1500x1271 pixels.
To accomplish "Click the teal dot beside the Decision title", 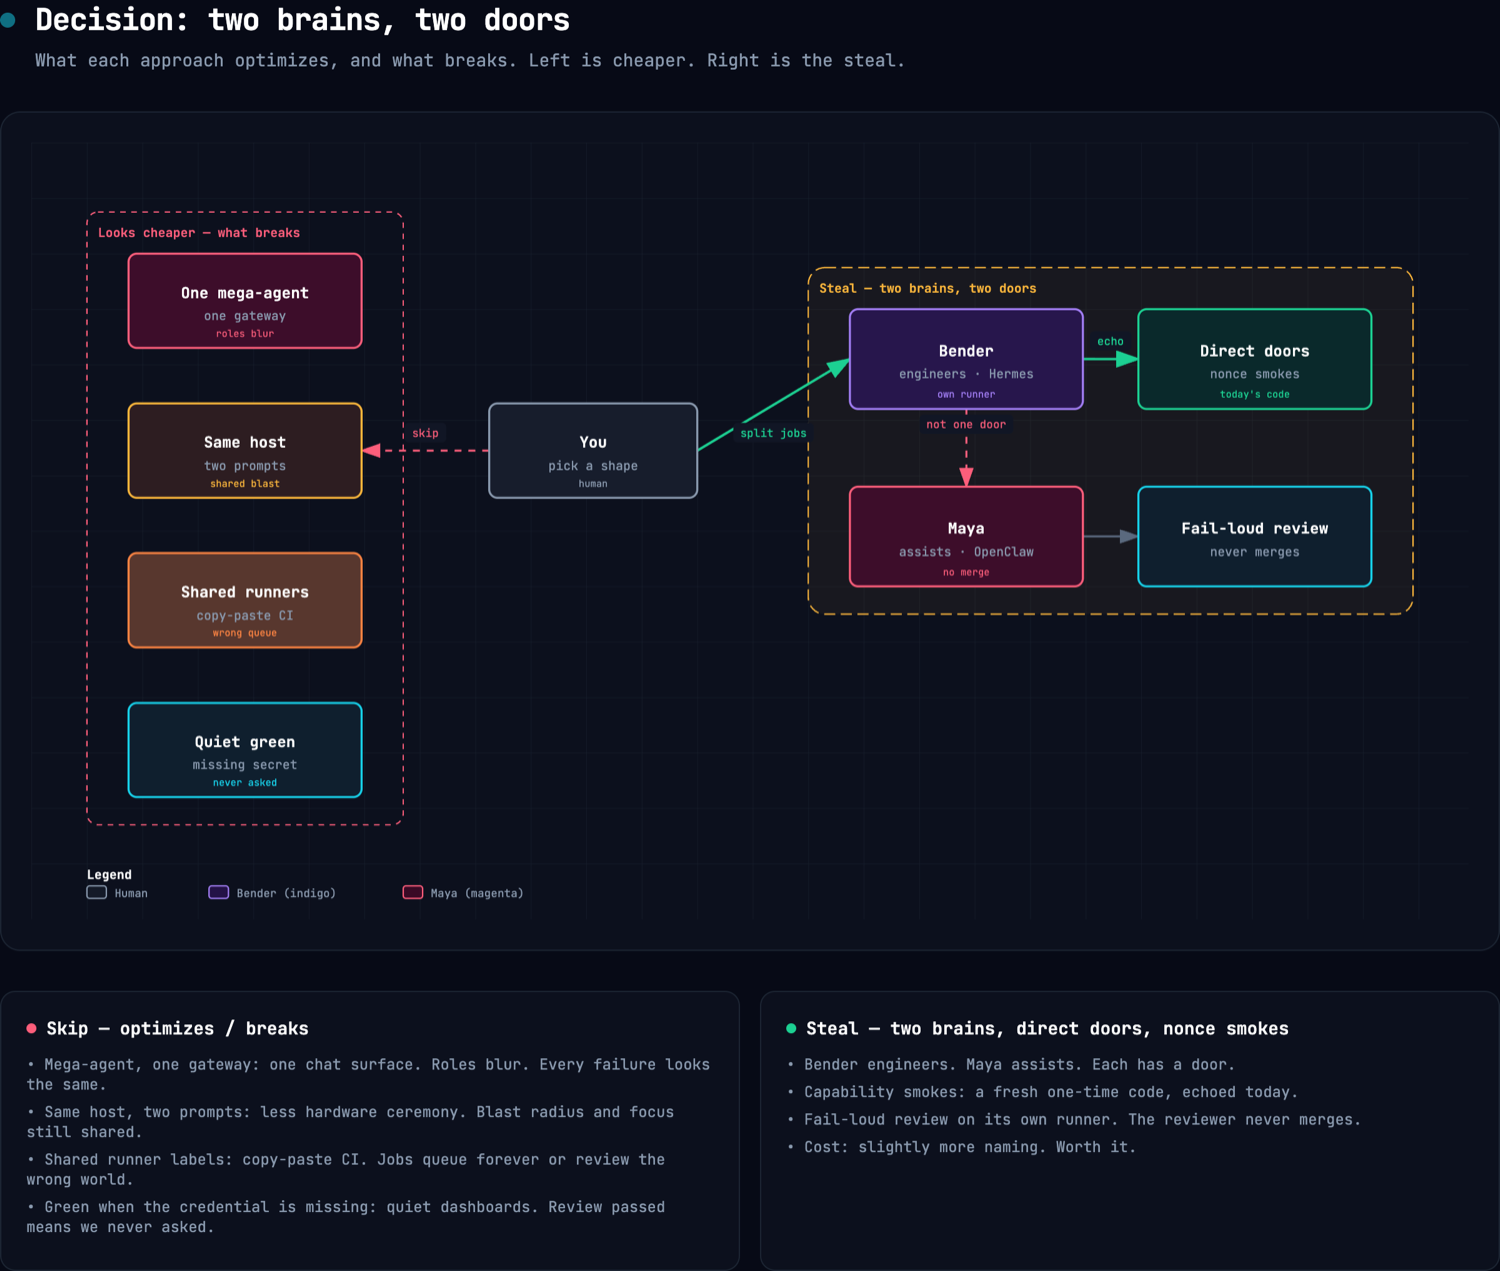I will coord(7,20).
